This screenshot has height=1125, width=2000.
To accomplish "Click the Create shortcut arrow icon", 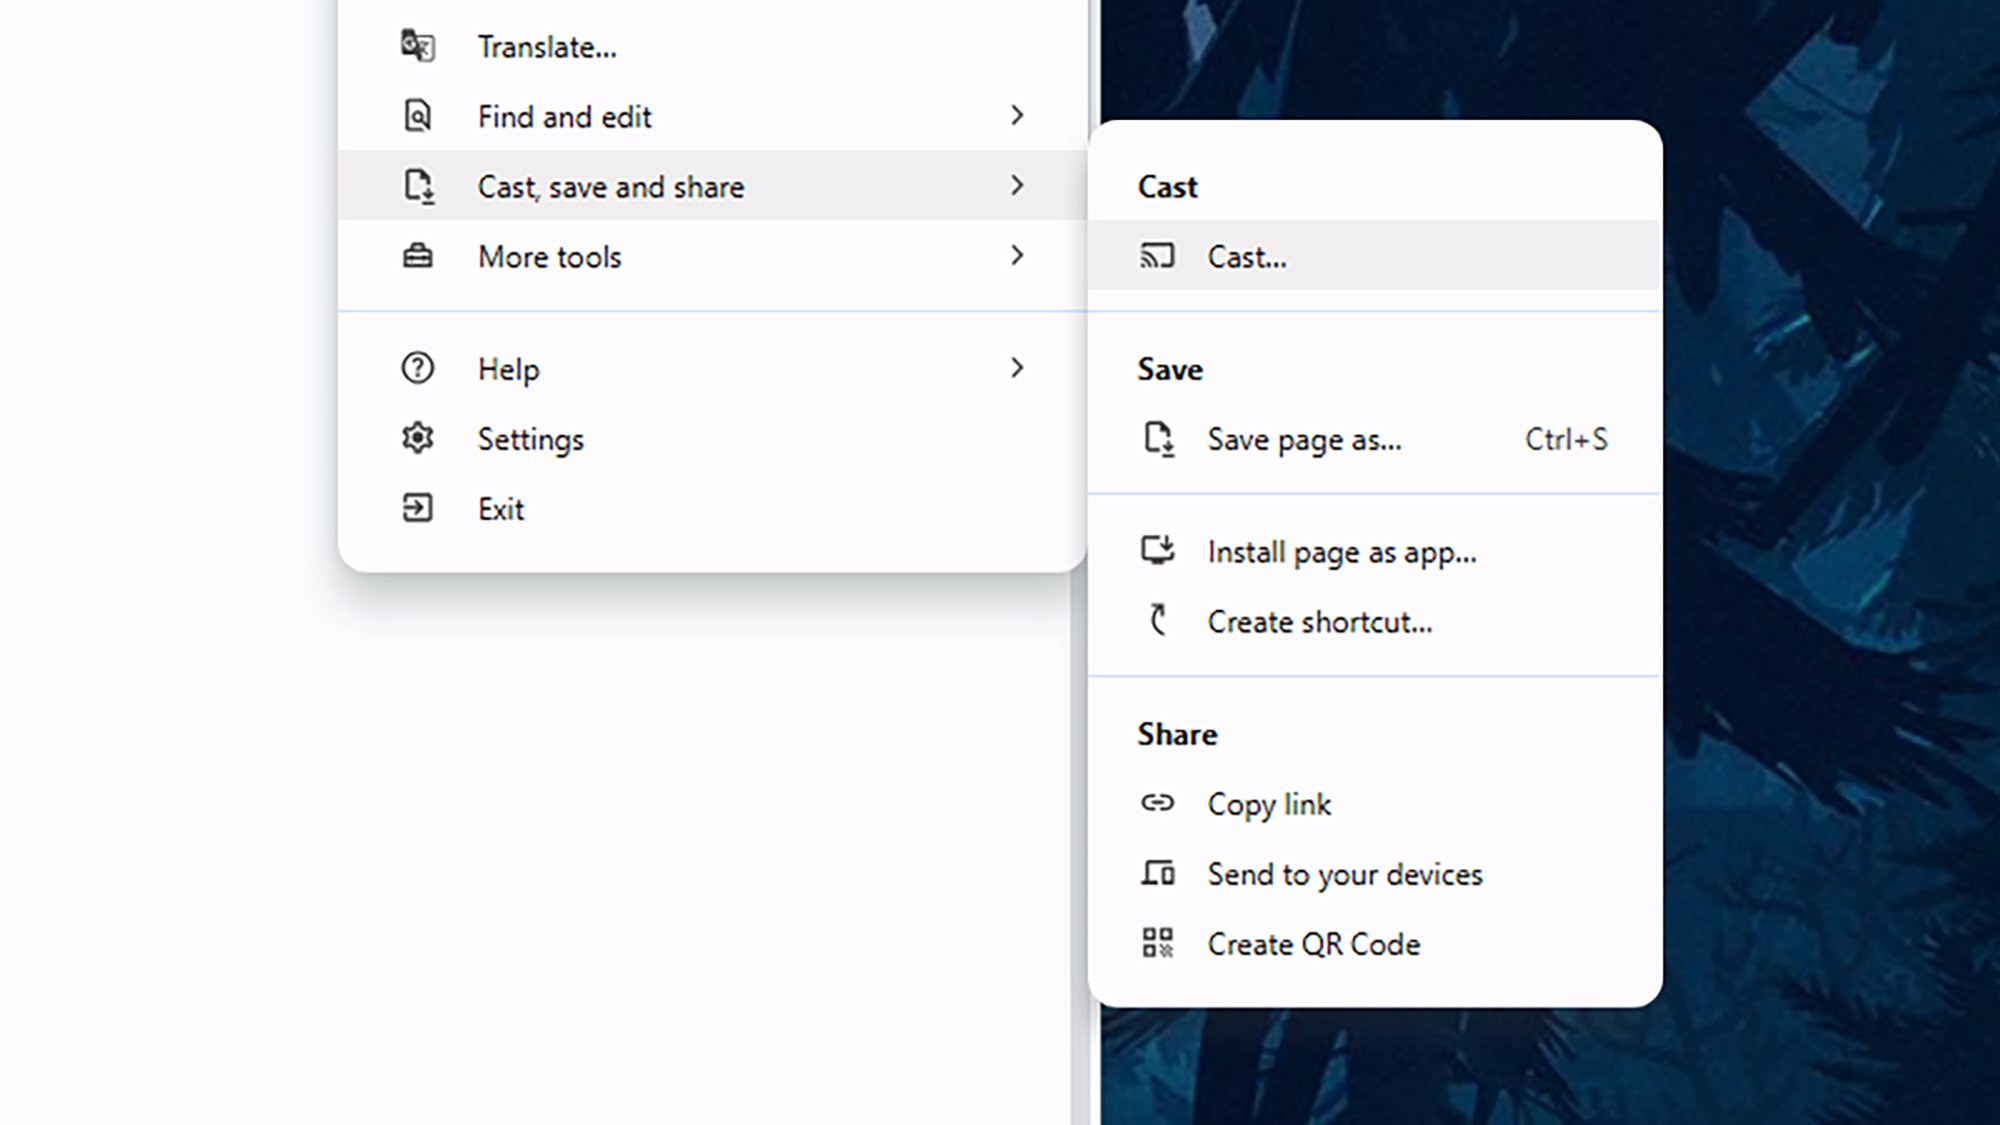I will (1158, 621).
